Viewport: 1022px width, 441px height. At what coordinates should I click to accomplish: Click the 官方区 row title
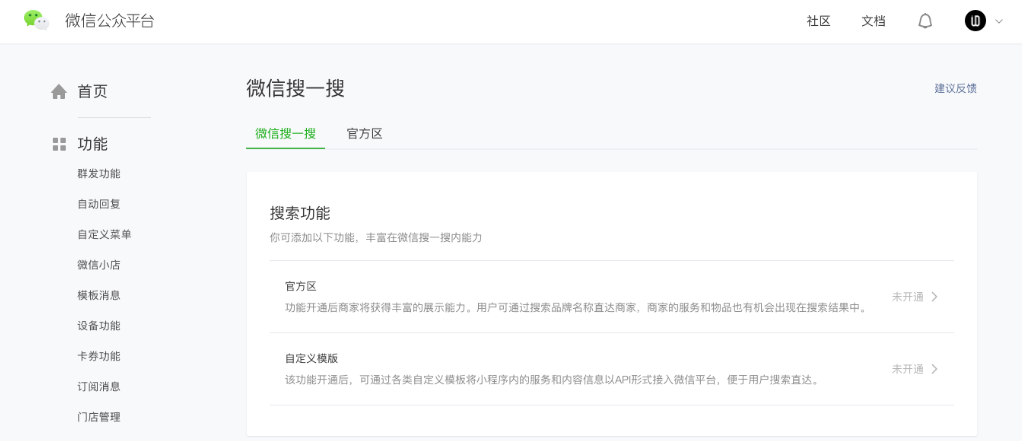pyautogui.click(x=300, y=286)
